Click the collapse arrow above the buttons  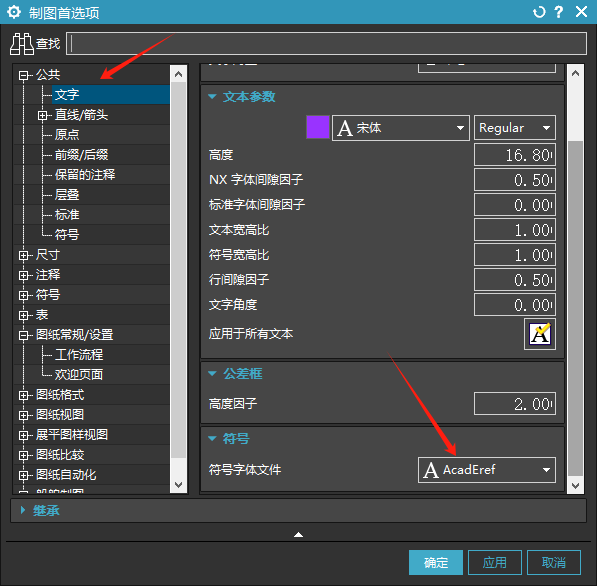[x=298, y=535]
